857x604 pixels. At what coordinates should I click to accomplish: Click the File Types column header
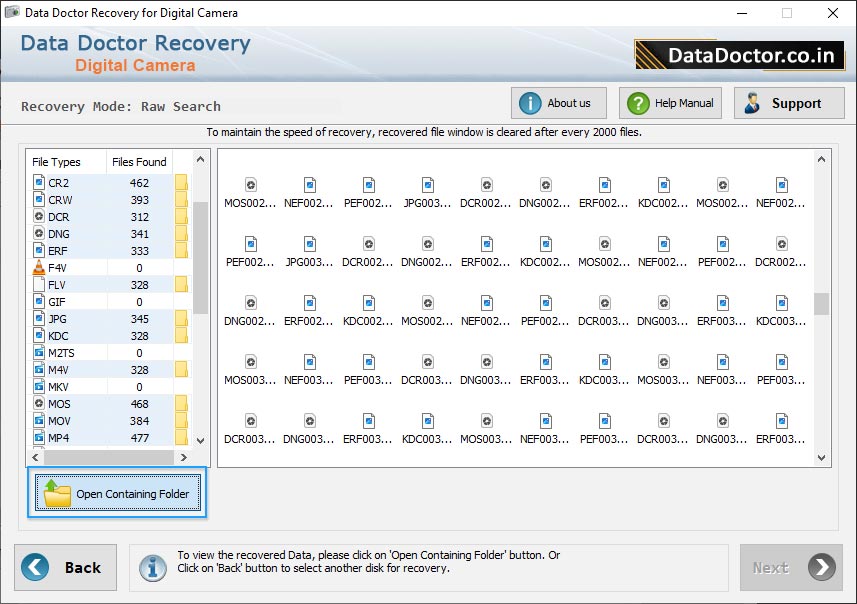pyautogui.click(x=57, y=162)
